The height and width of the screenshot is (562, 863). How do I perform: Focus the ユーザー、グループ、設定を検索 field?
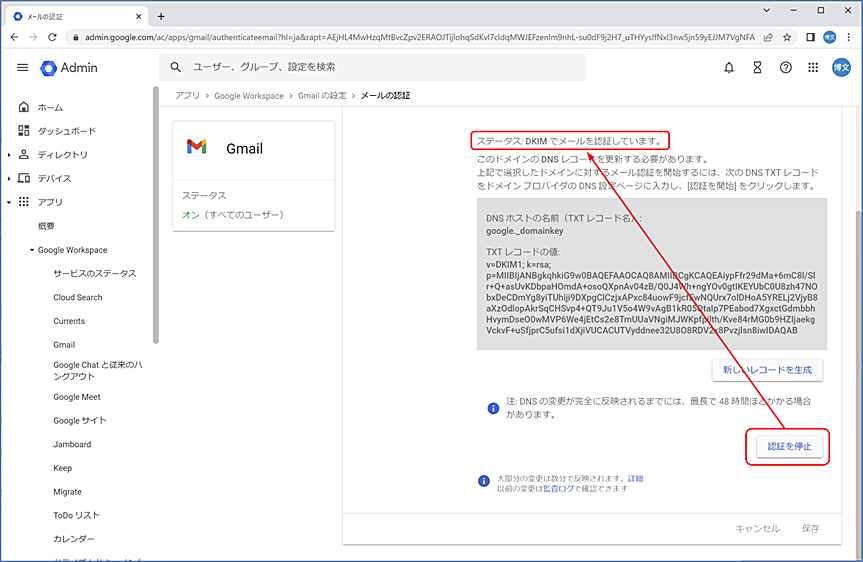pos(373,67)
